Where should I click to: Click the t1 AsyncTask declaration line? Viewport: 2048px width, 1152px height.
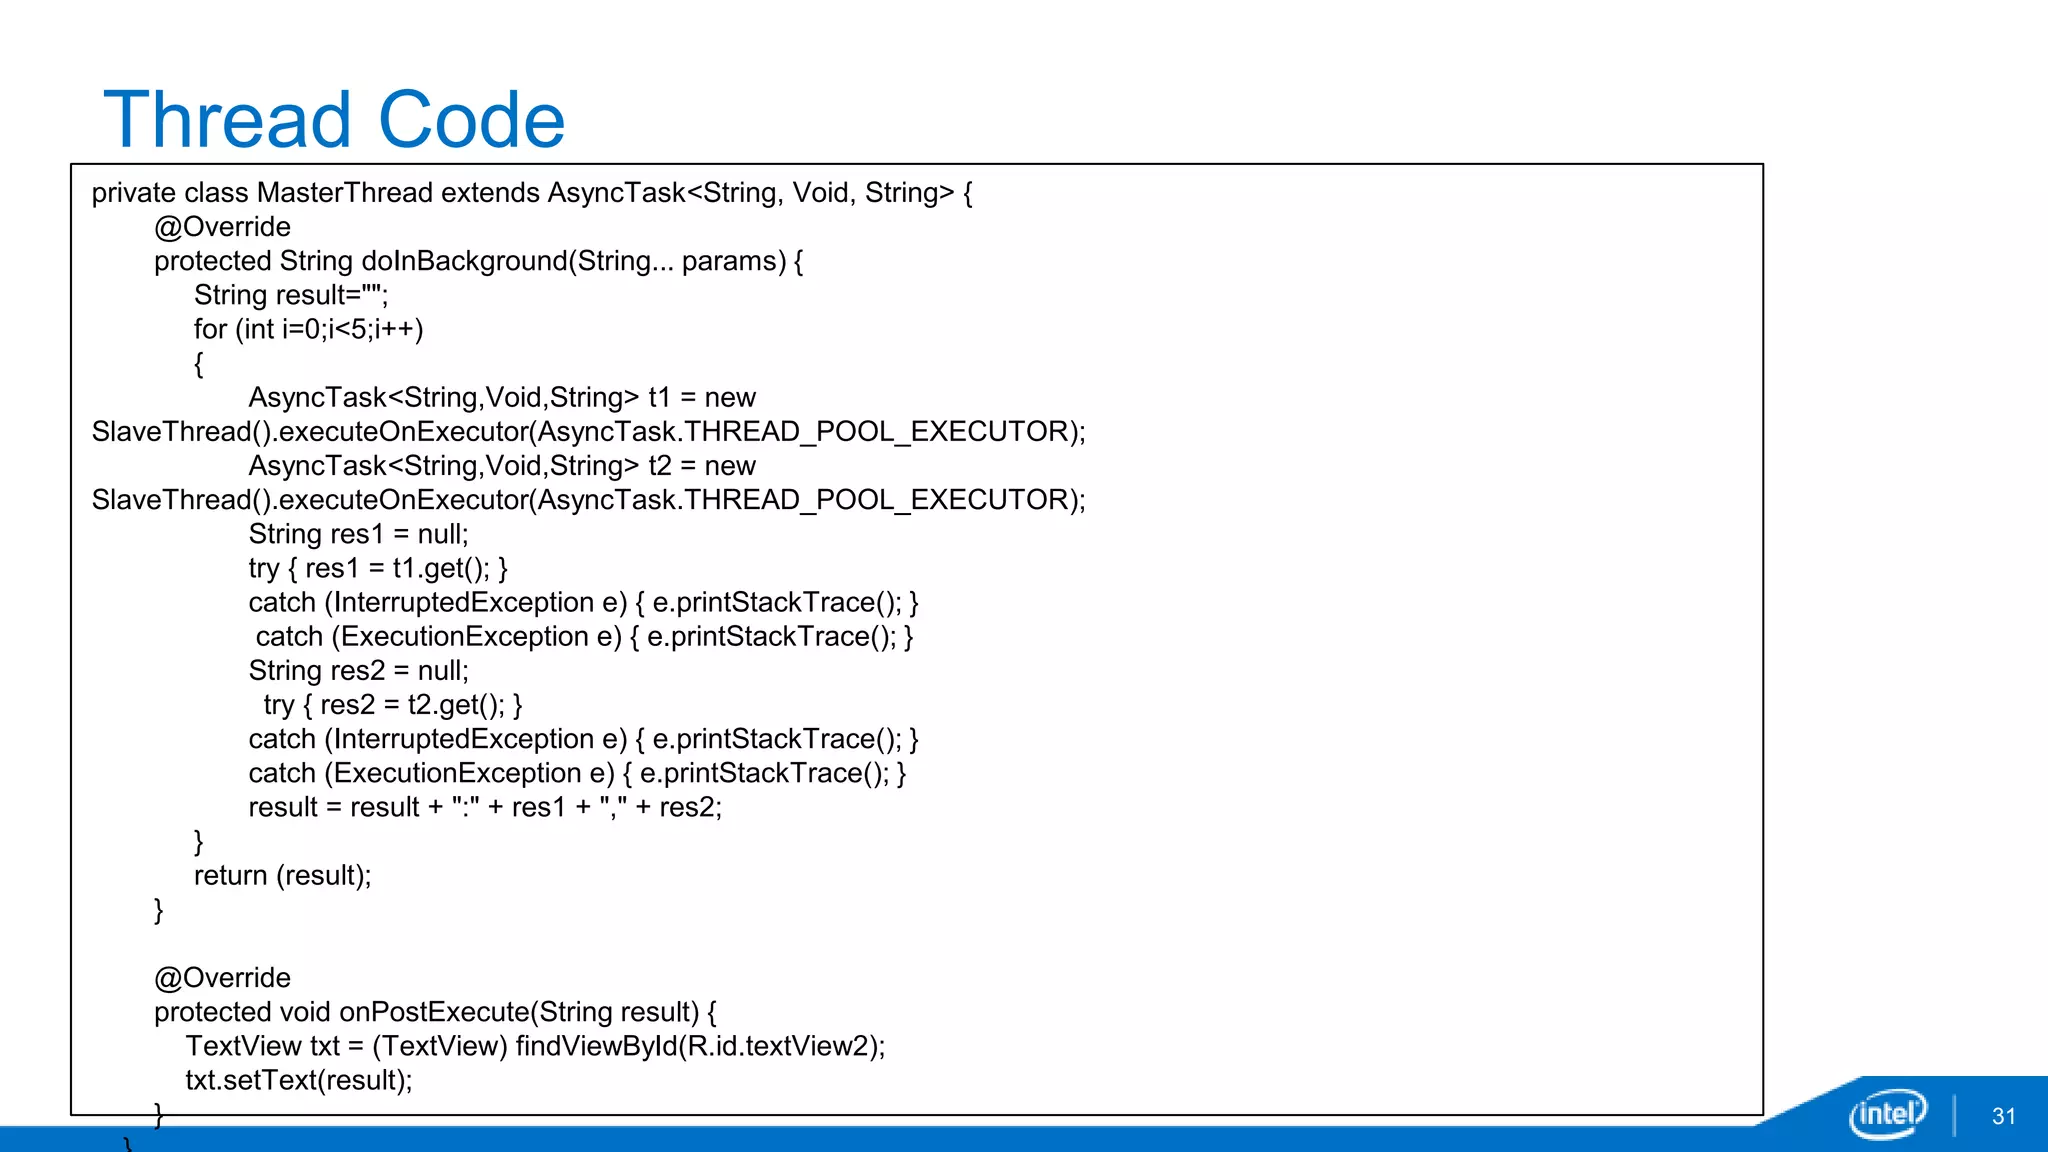502,398
